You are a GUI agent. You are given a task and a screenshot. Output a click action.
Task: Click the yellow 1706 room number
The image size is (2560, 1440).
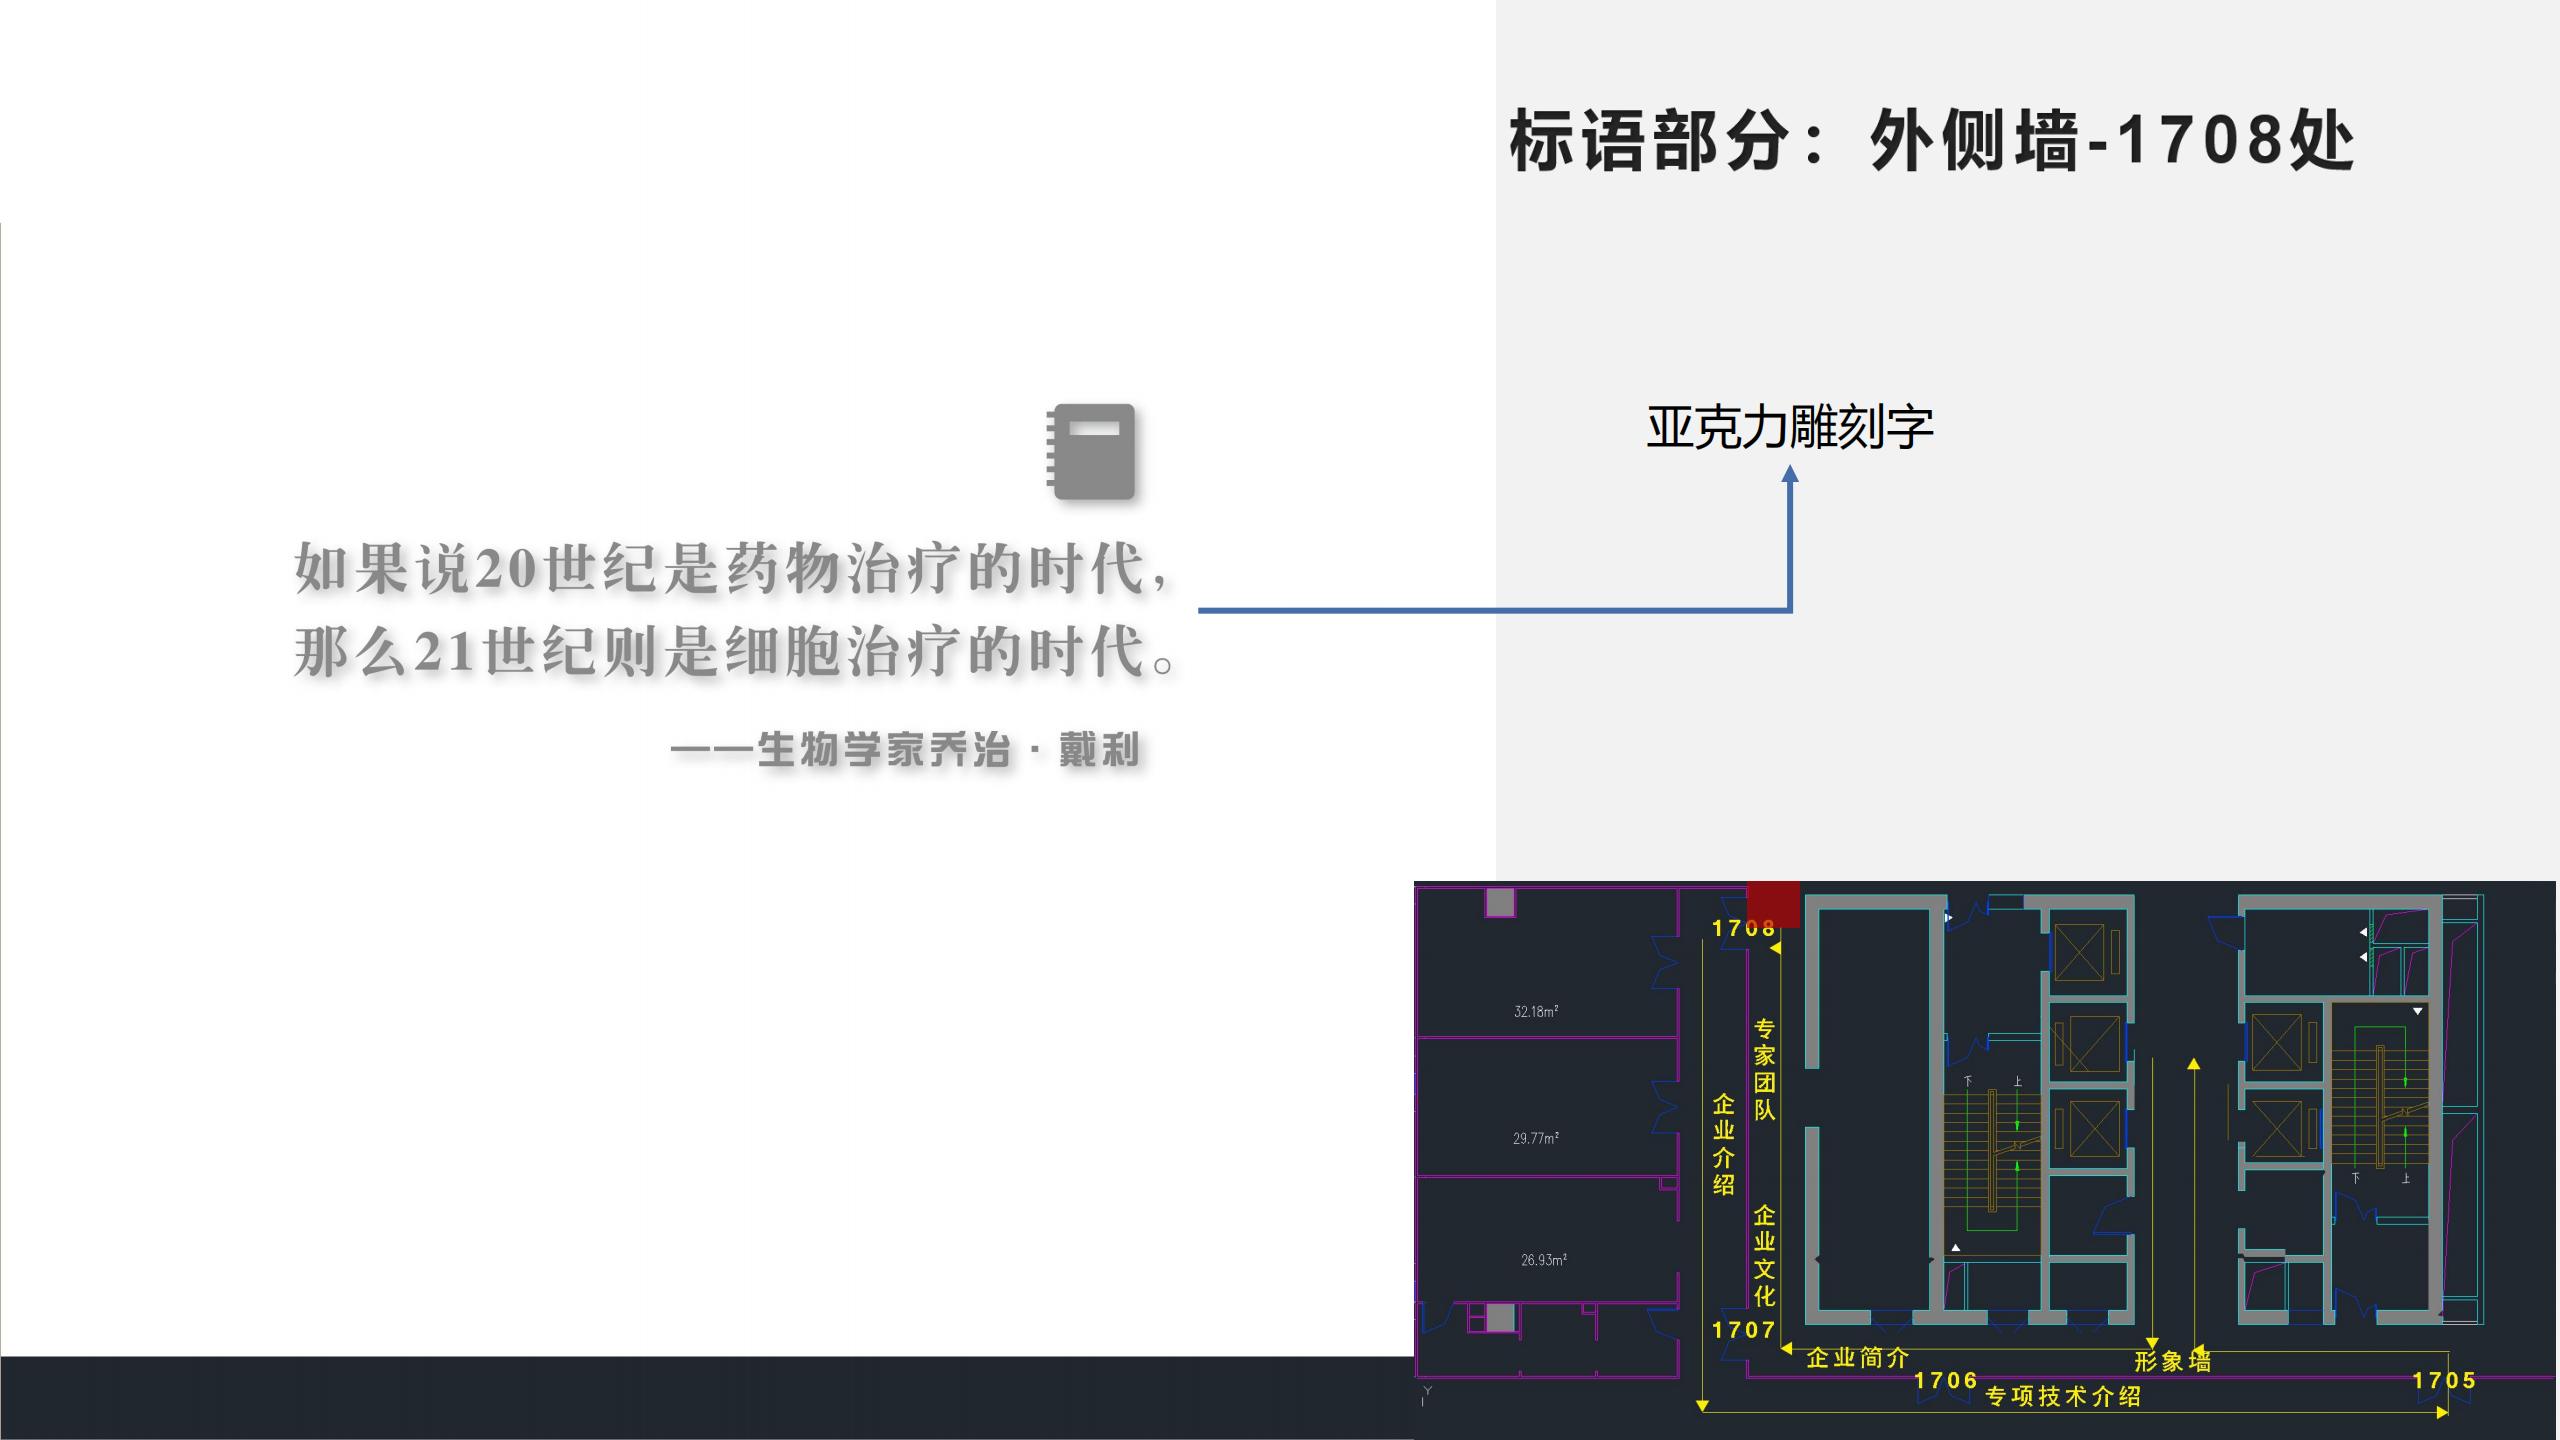click(1945, 1380)
